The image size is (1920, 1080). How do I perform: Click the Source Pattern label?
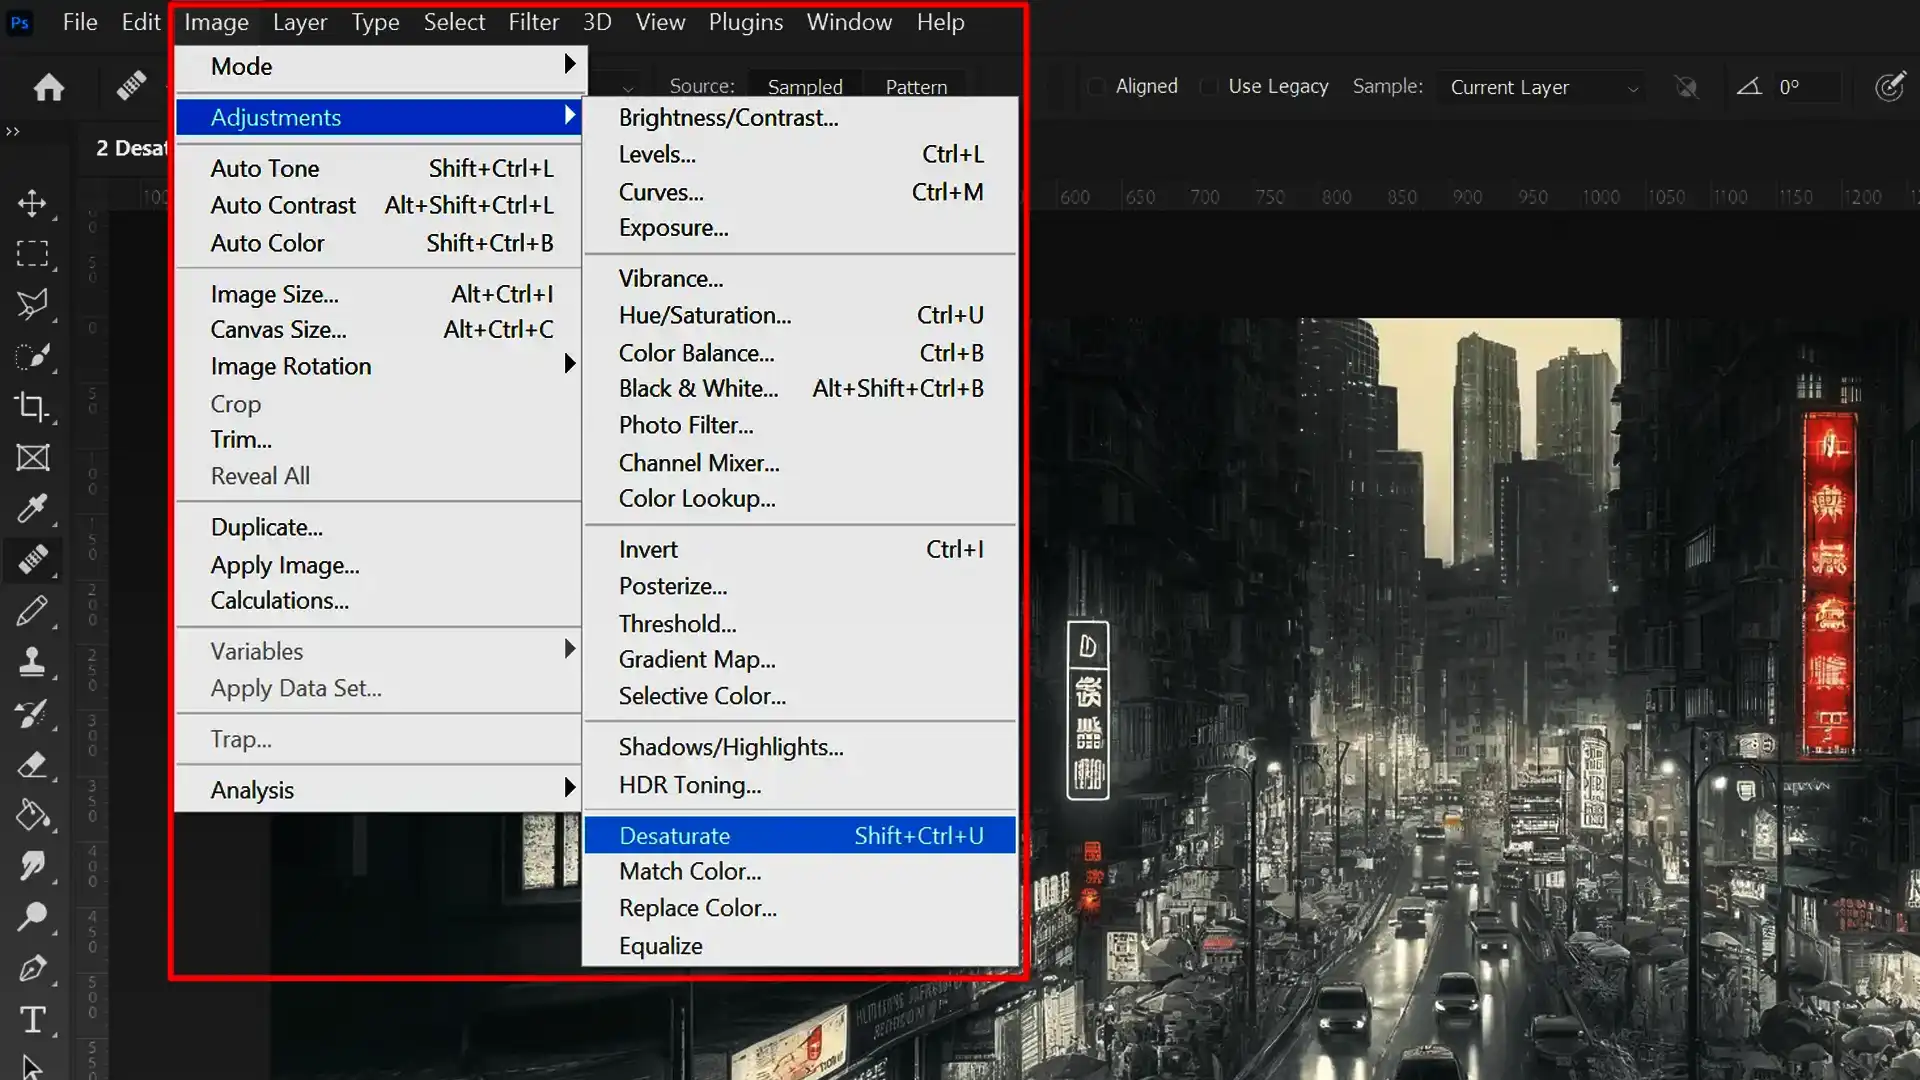(916, 86)
